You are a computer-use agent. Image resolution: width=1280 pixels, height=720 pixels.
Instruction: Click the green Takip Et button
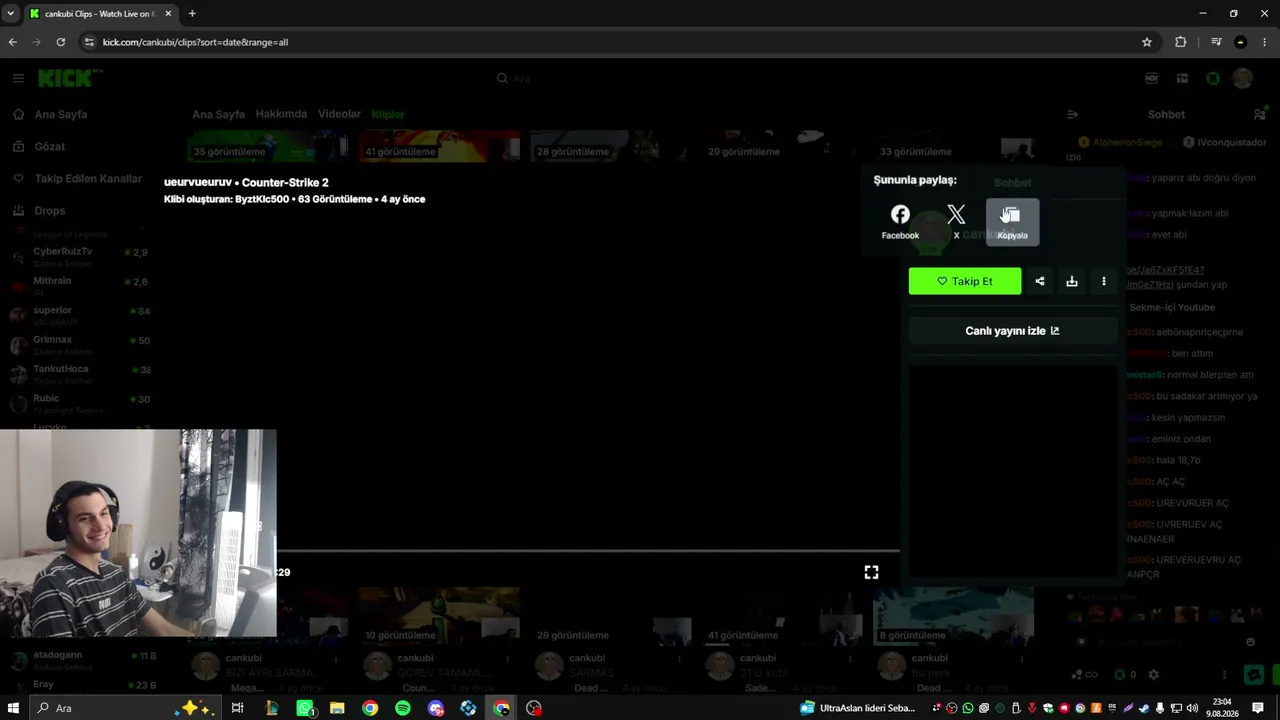point(965,281)
